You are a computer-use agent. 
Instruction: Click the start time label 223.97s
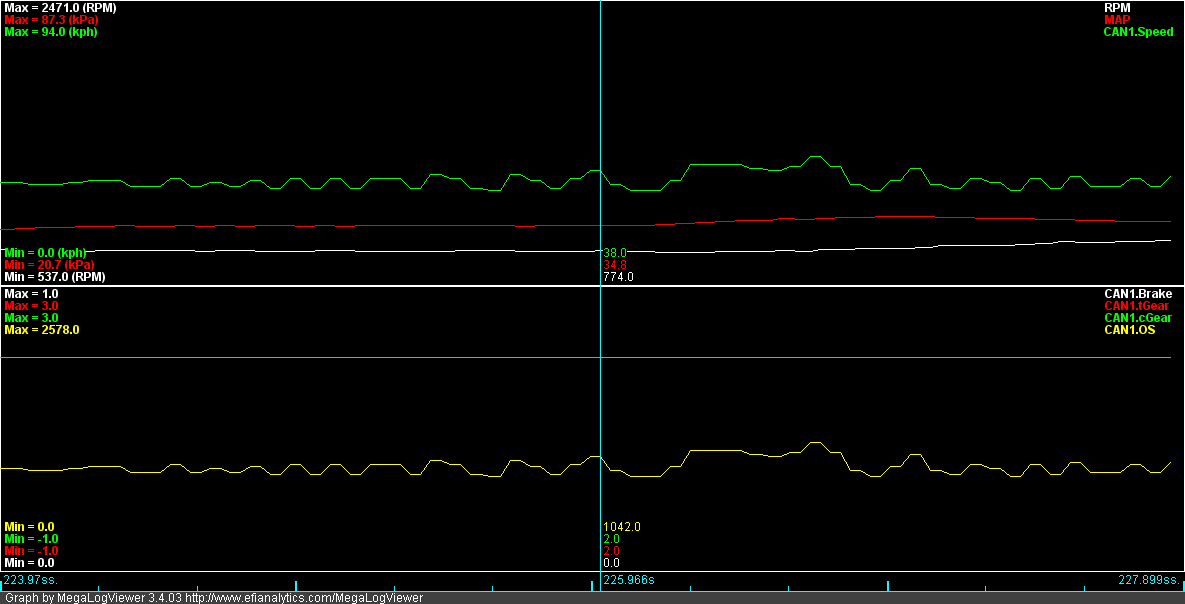pos(31,580)
